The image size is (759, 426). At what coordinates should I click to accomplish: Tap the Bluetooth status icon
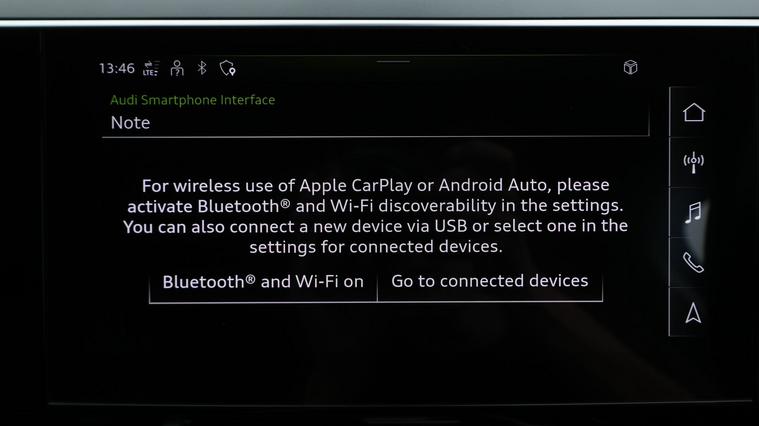pyautogui.click(x=202, y=68)
